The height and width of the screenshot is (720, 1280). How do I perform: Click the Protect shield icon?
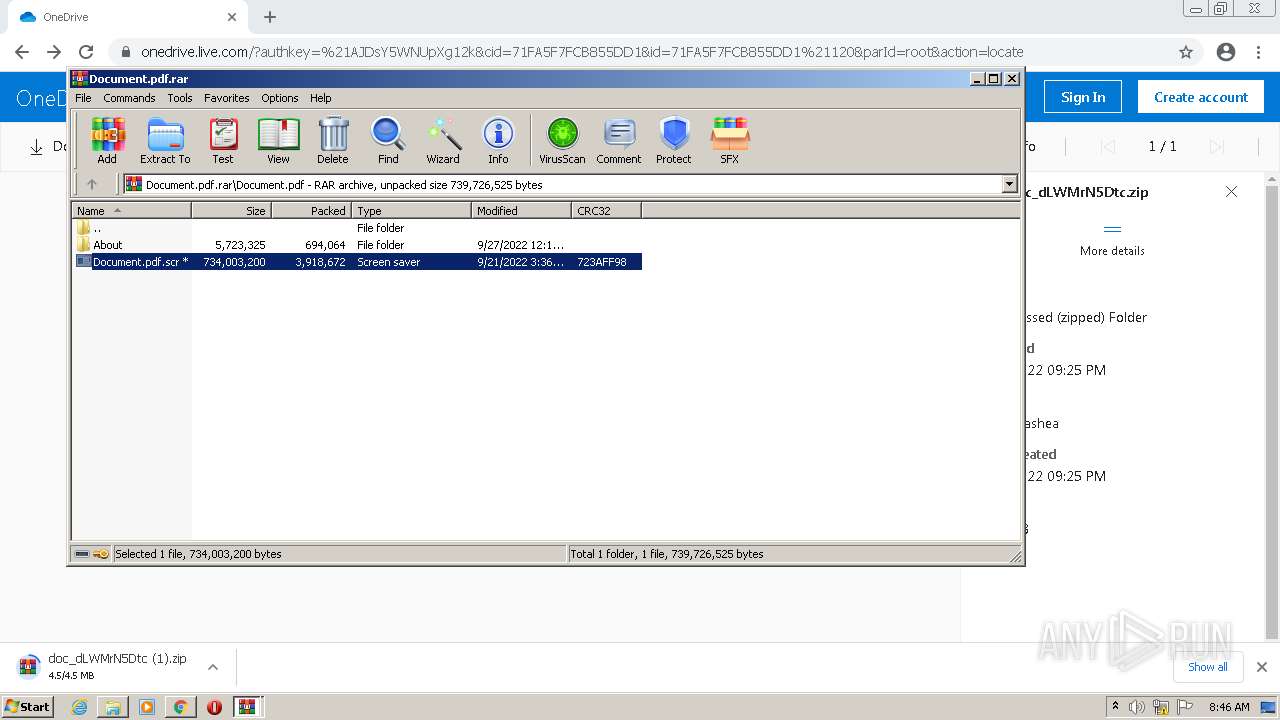tap(674, 140)
